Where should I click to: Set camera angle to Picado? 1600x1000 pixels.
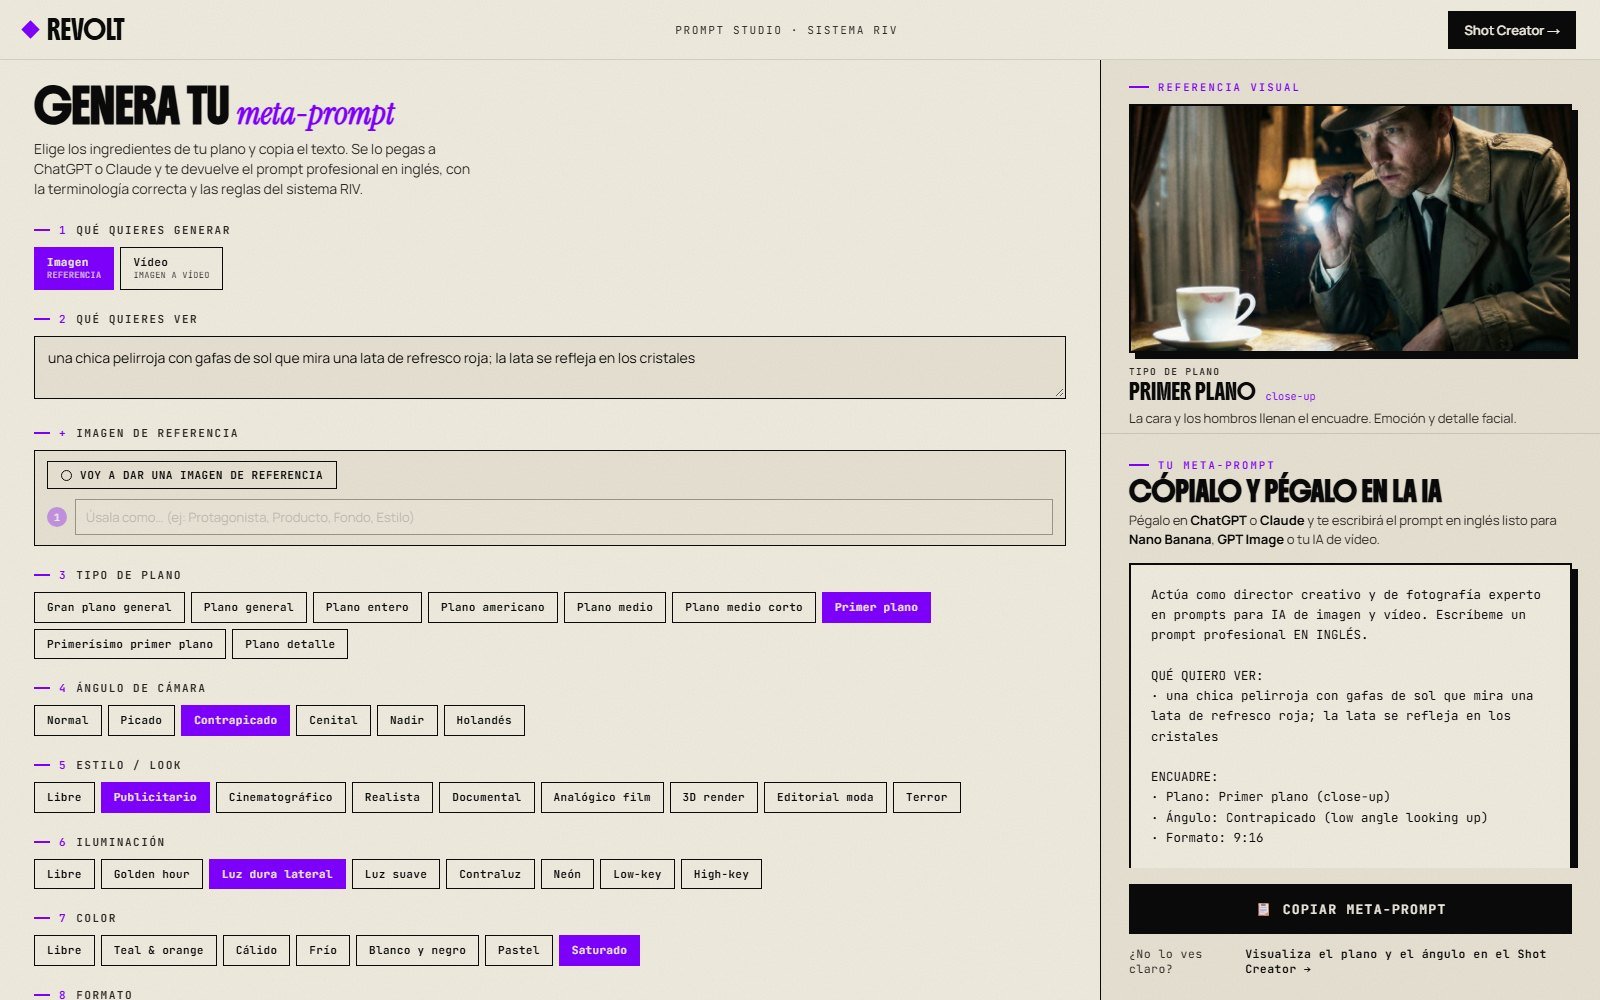(x=141, y=720)
